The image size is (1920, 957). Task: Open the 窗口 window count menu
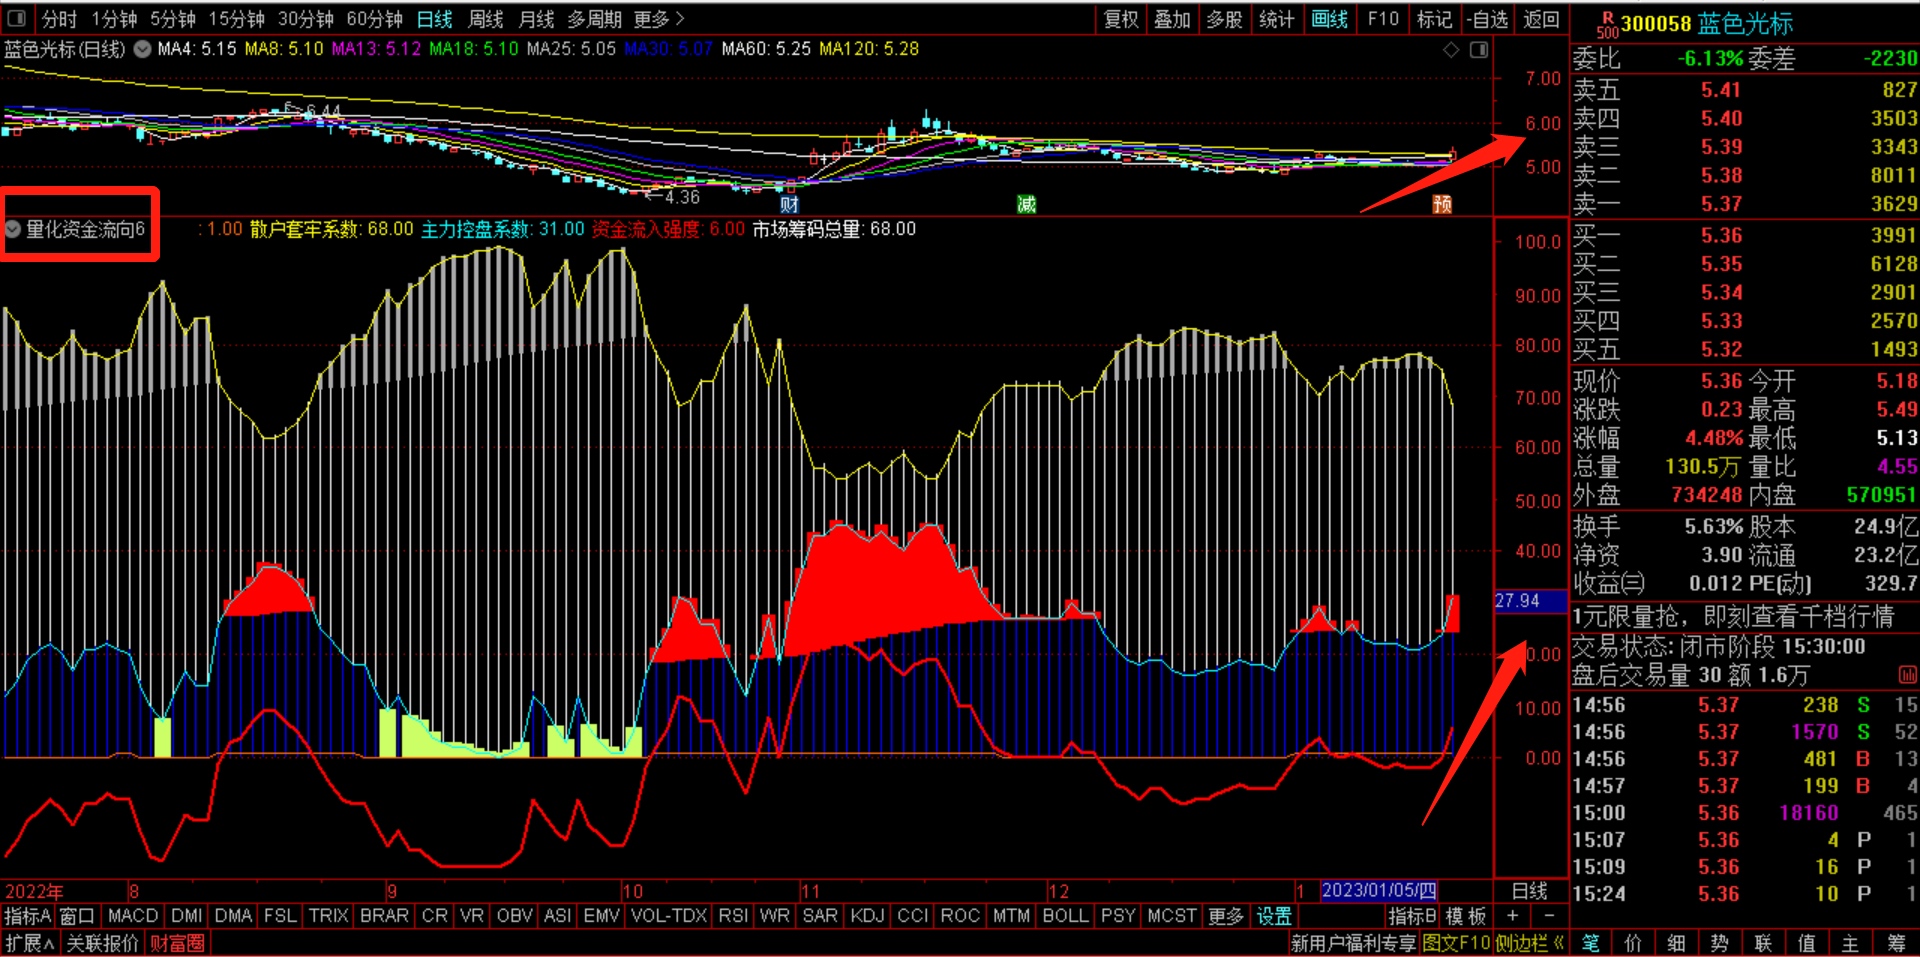[77, 916]
